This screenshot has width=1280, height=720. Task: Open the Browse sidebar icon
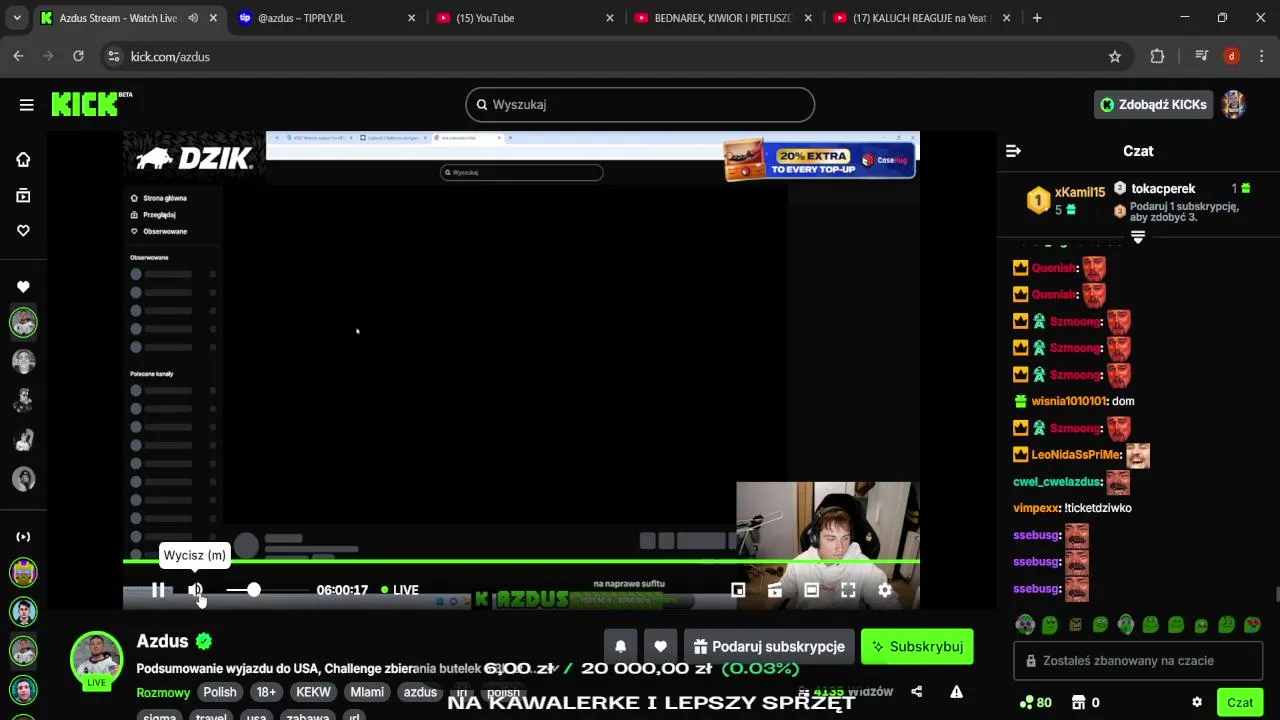pos(23,196)
